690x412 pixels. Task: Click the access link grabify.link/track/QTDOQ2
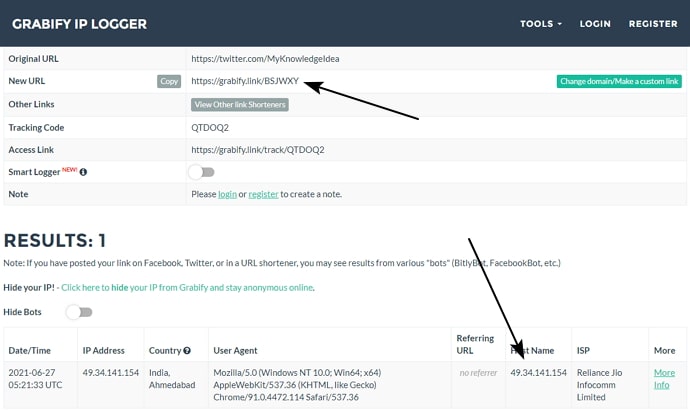(x=257, y=150)
